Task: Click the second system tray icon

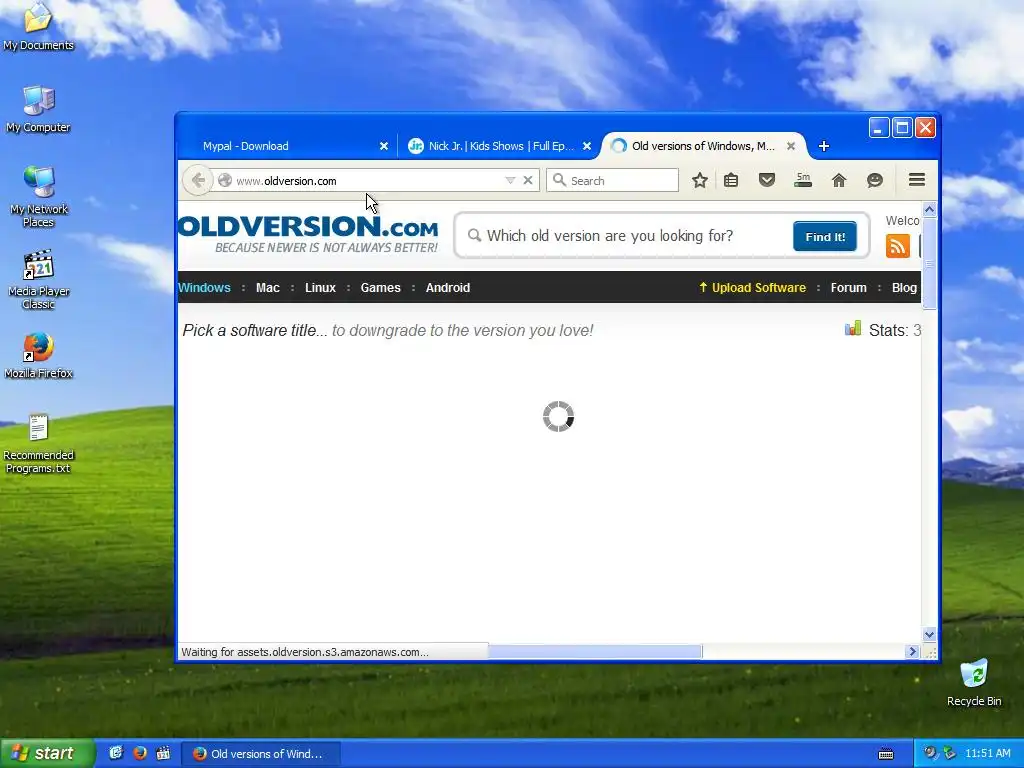Action: (950, 753)
